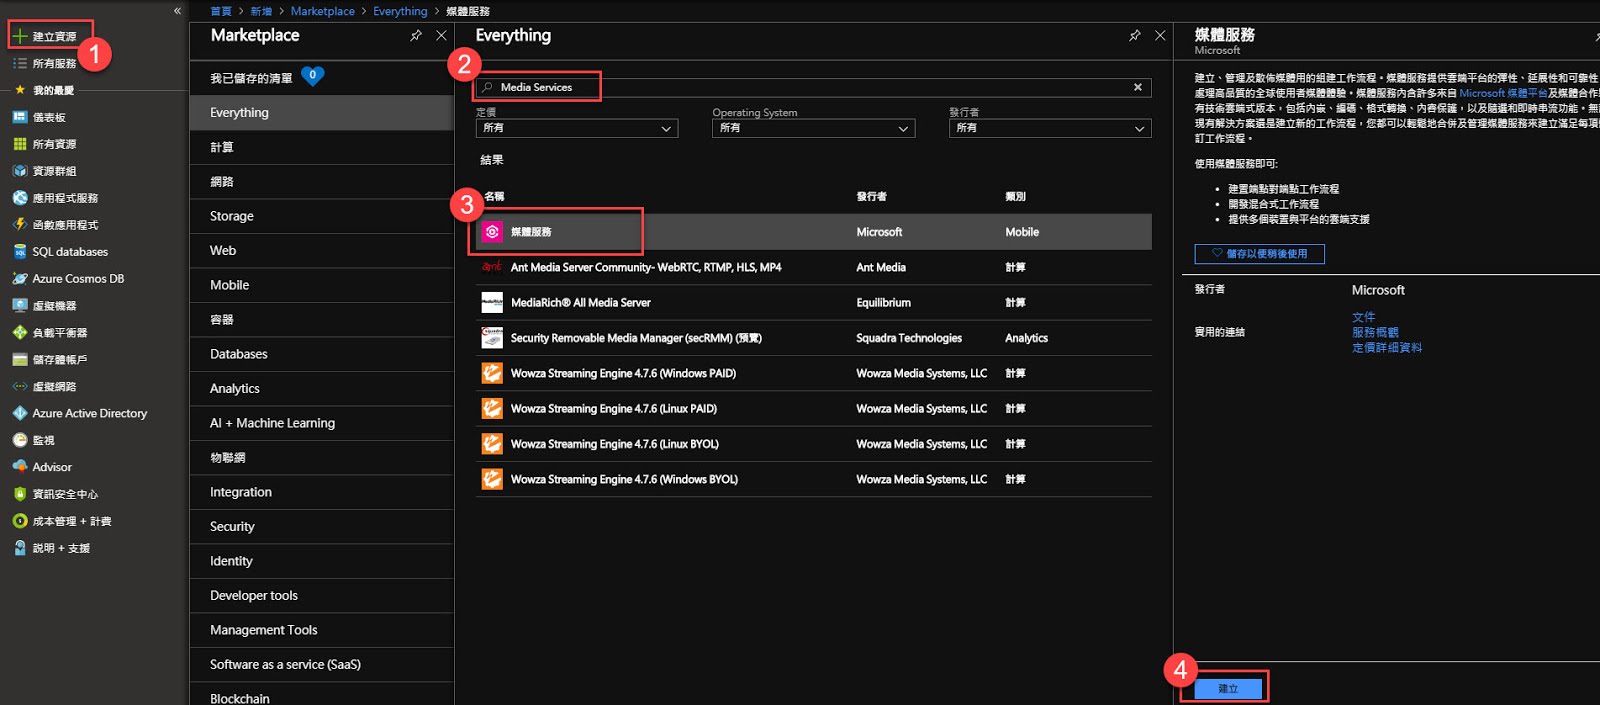
Task: Open 說明 + 支援 icon
Action: click(x=20, y=548)
